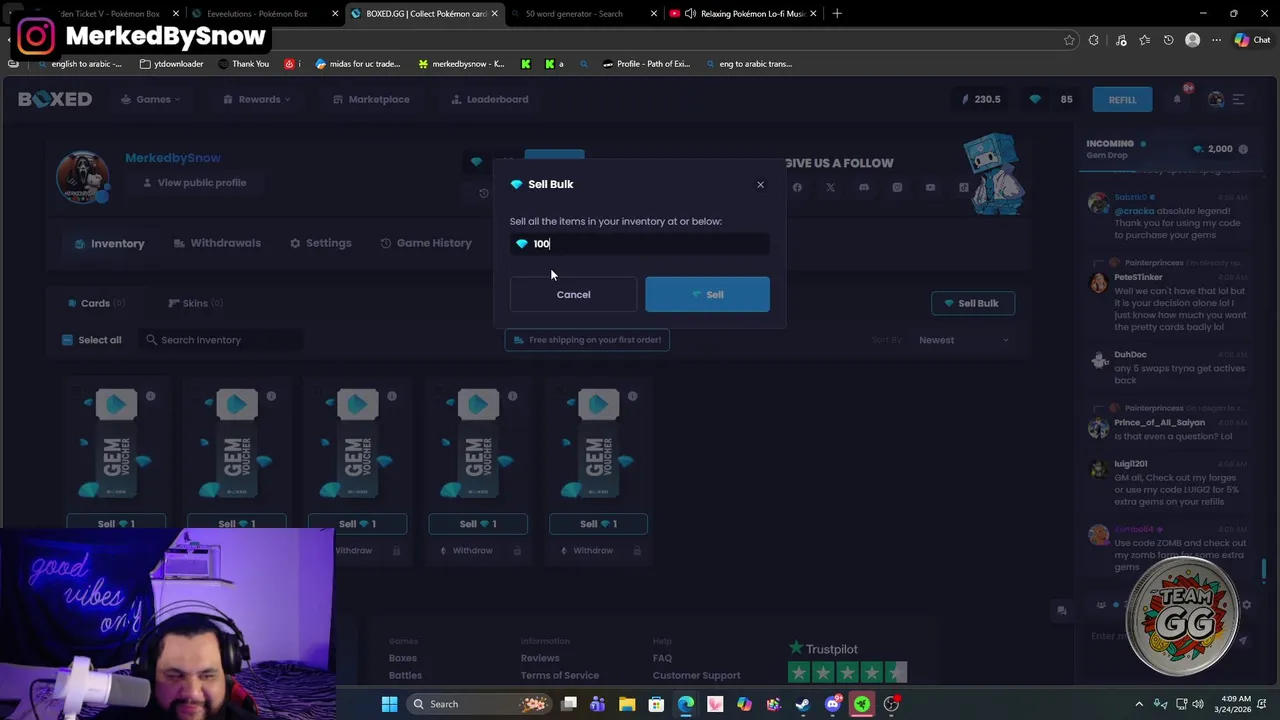Select the Skins sub-tab
This screenshot has height=720, width=1280.
pyautogui.click(x=195, y=303)
